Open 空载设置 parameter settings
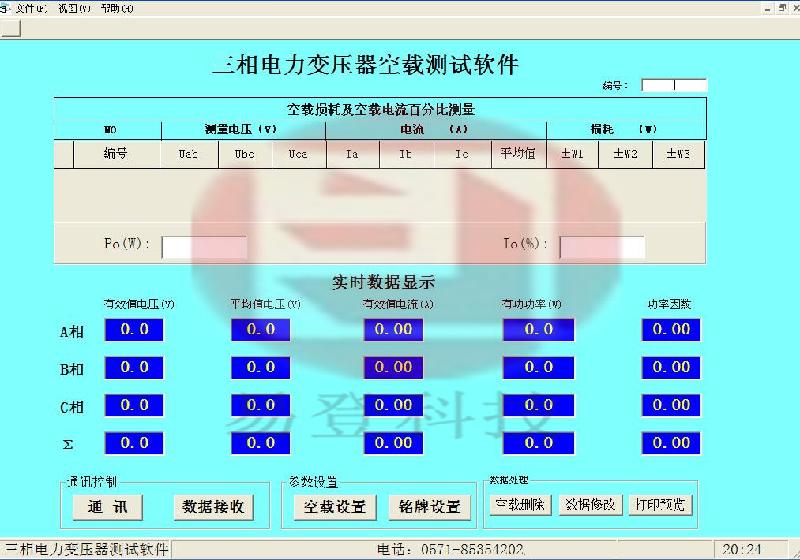The height and width of the screenshot is (560, 800). point(335,507)
